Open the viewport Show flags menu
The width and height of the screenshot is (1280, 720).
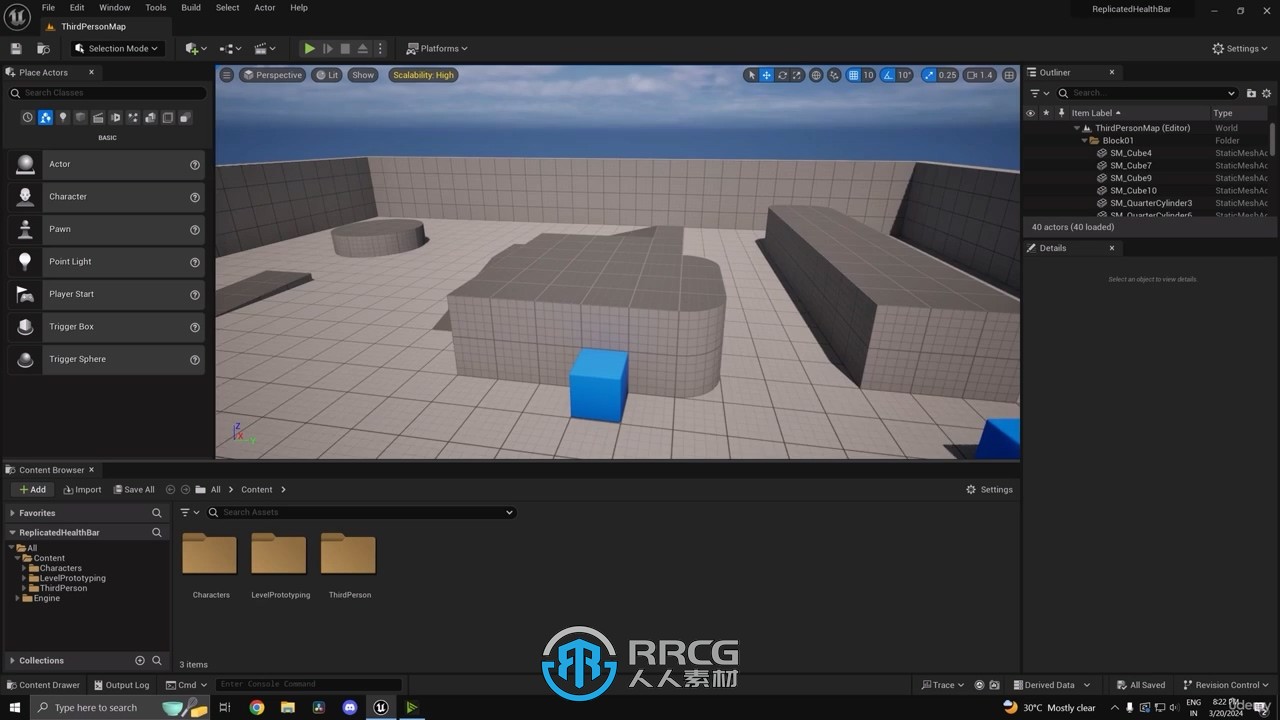(x=363, y=75)
